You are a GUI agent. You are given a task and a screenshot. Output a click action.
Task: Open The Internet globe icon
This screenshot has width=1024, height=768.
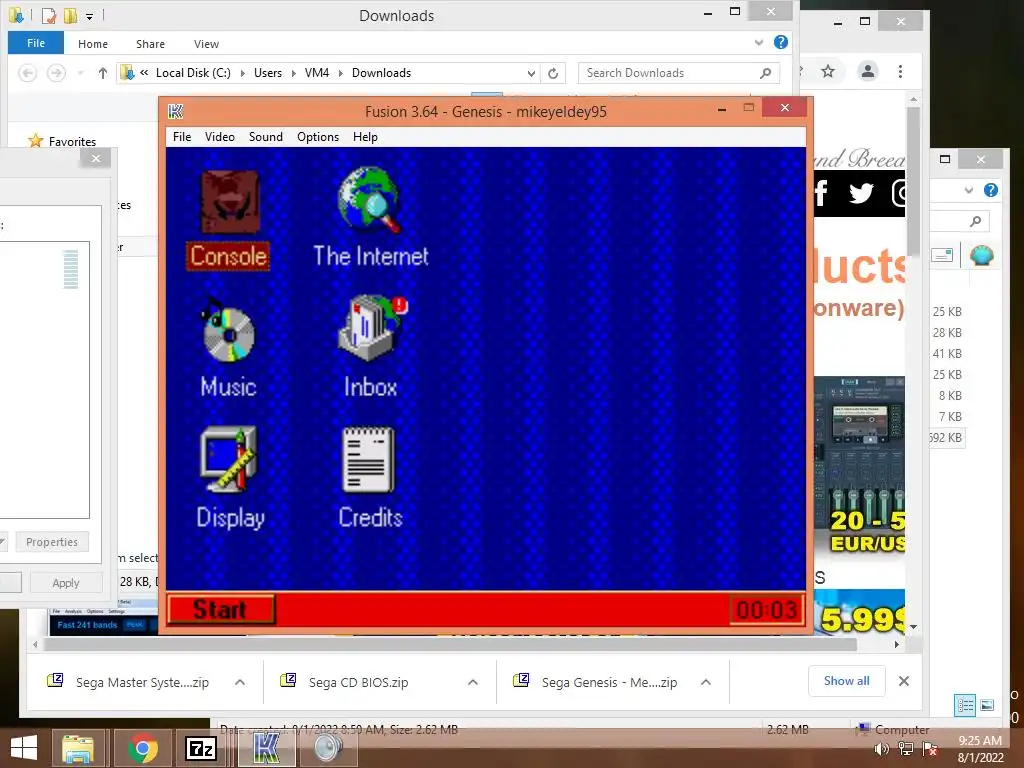click(370, 217)
